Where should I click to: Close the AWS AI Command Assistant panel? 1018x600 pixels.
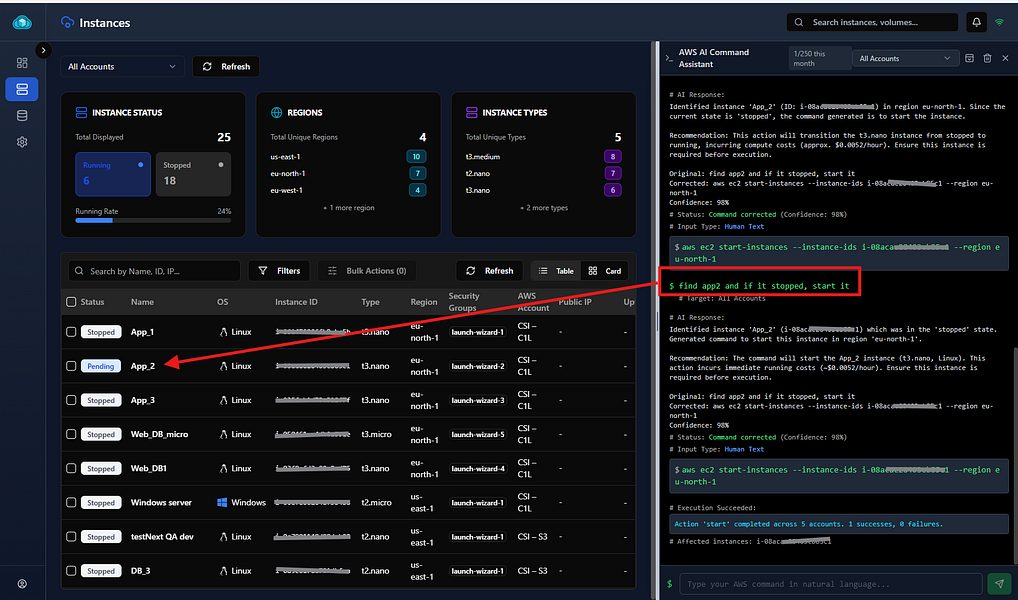[x=1005, y=58]
